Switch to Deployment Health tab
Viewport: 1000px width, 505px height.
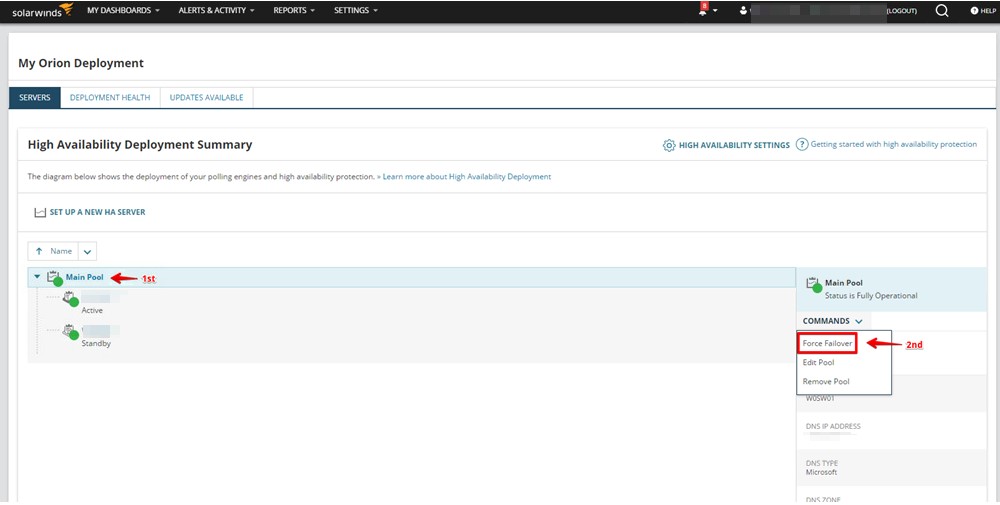(110, 98)
